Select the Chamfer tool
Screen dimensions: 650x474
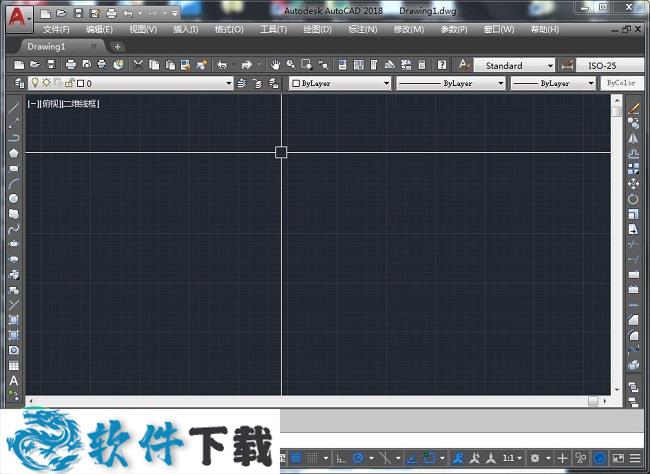(x=633, y=320)
